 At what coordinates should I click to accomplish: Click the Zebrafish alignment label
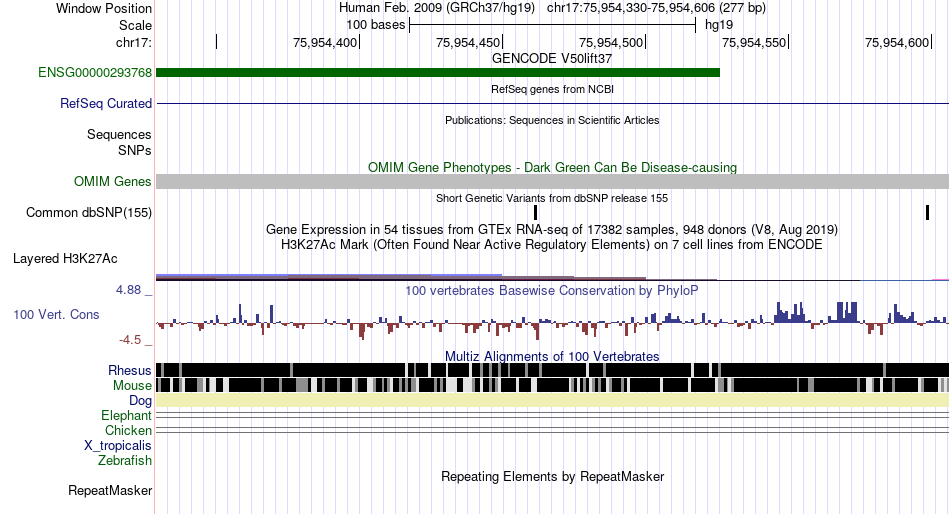pyautogui.click(x=125, y=461)
